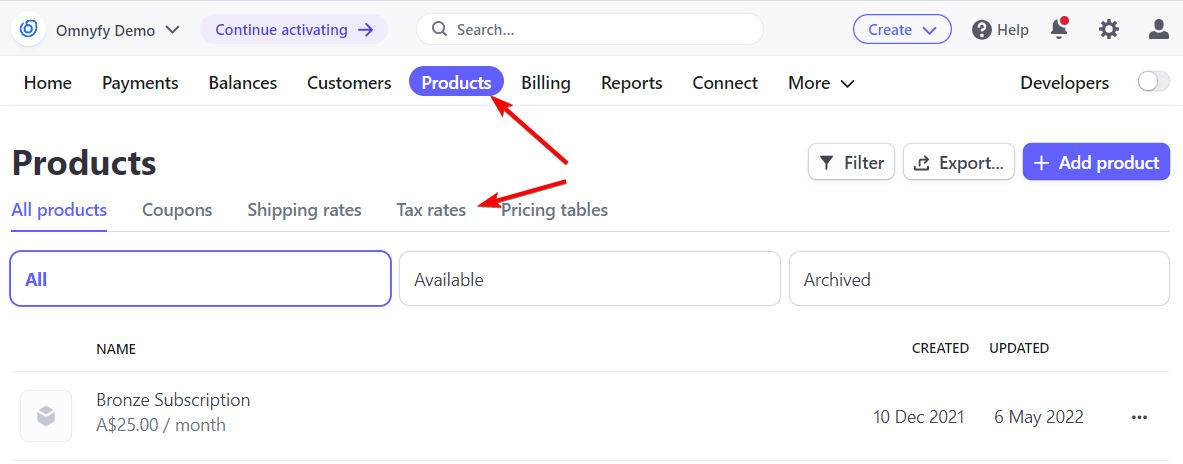Select the Available filter option
This screenshot has width=1183, height=464.
click(589, 279)
